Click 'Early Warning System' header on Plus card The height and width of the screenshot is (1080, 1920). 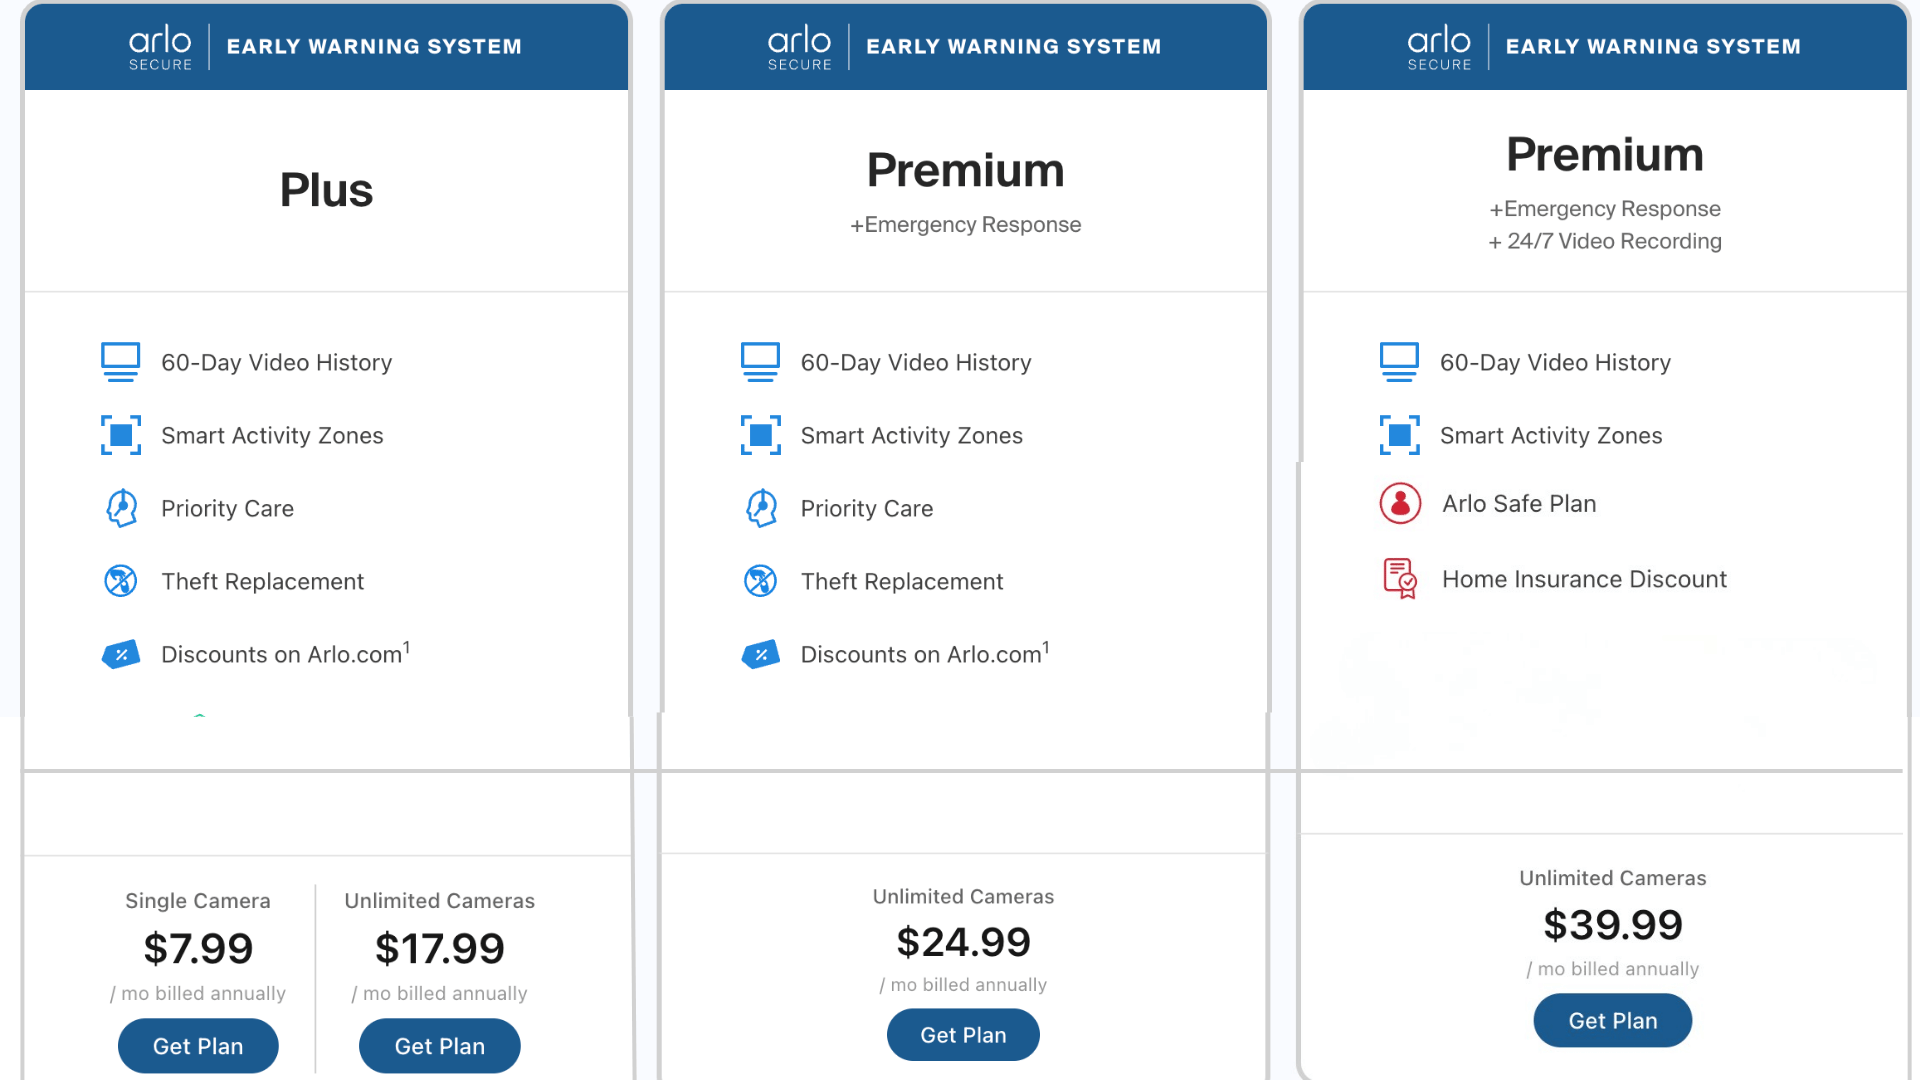pyautogui.click(x=374, y=47)
